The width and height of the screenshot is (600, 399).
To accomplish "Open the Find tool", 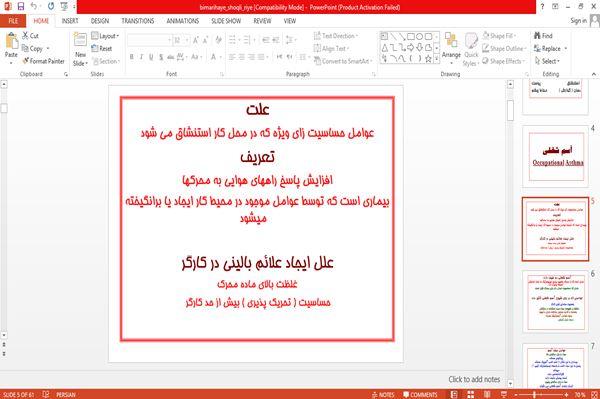I will click(543, 36).
